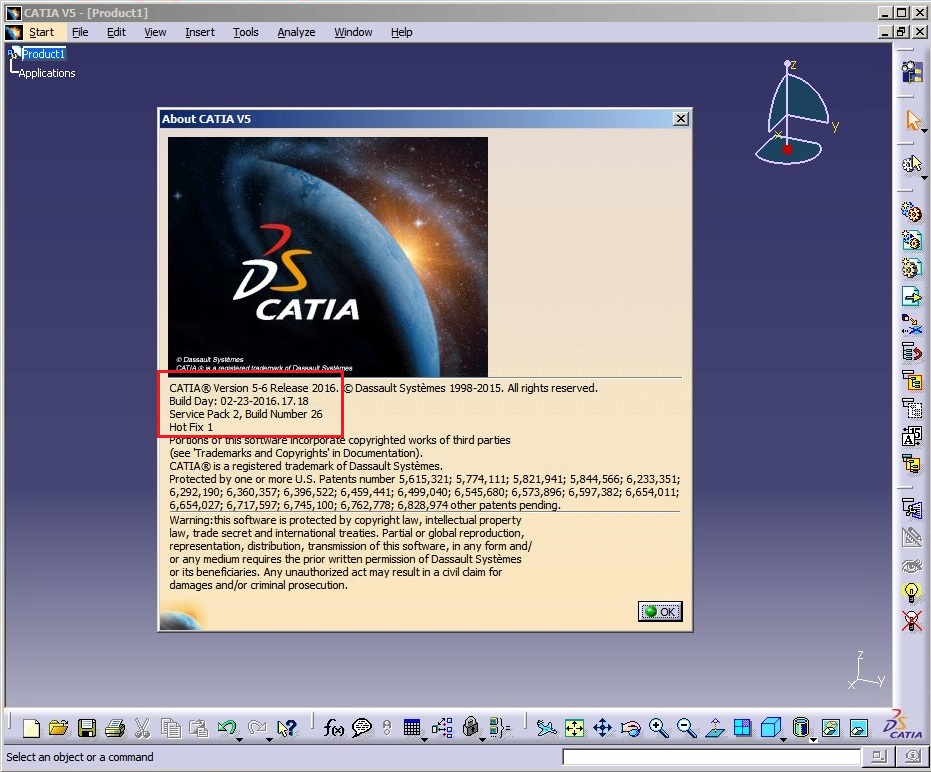The width and height of the screenshot is (931, 772).
Task: Close the About CATIA V5 dialog
Action: pos(680,119)
